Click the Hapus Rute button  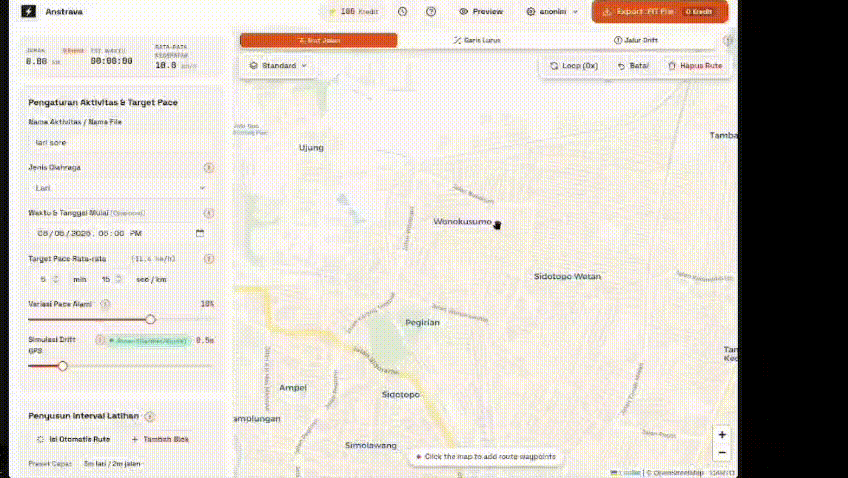695,65
